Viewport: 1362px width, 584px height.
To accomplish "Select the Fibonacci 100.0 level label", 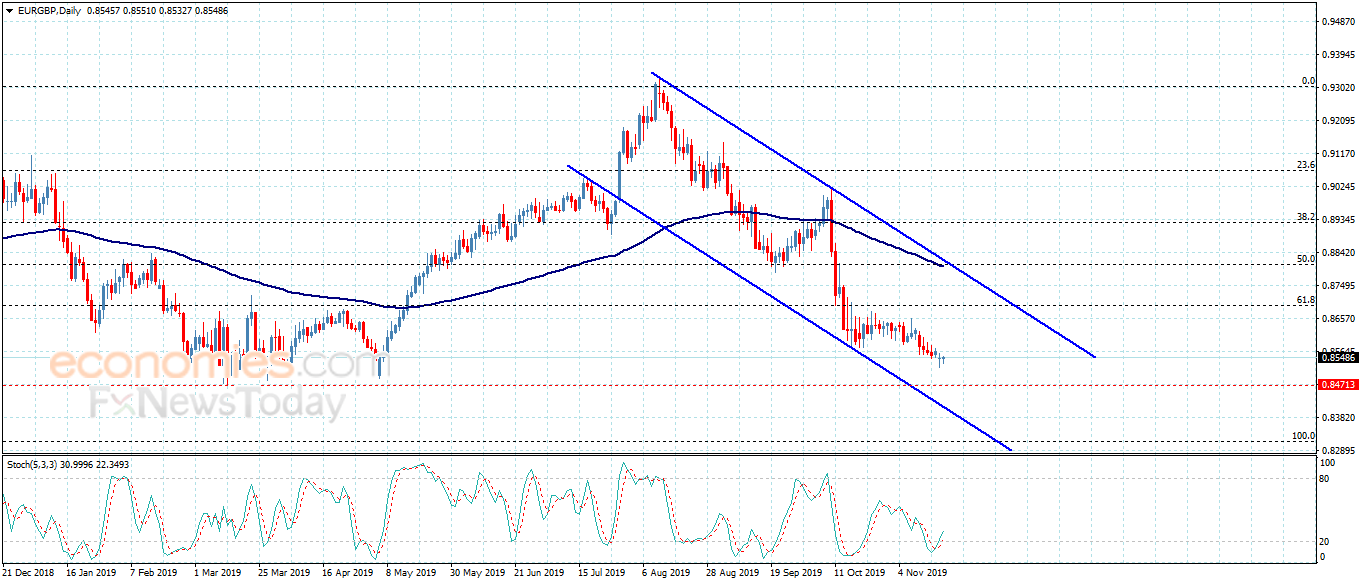I will (x=1303, y=436).
